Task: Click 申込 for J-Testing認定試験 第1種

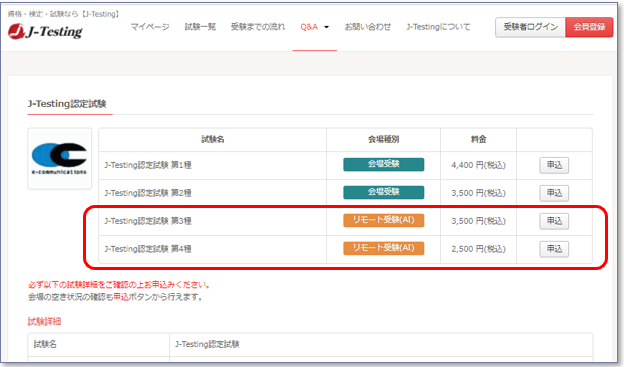Action: point(554,165)
